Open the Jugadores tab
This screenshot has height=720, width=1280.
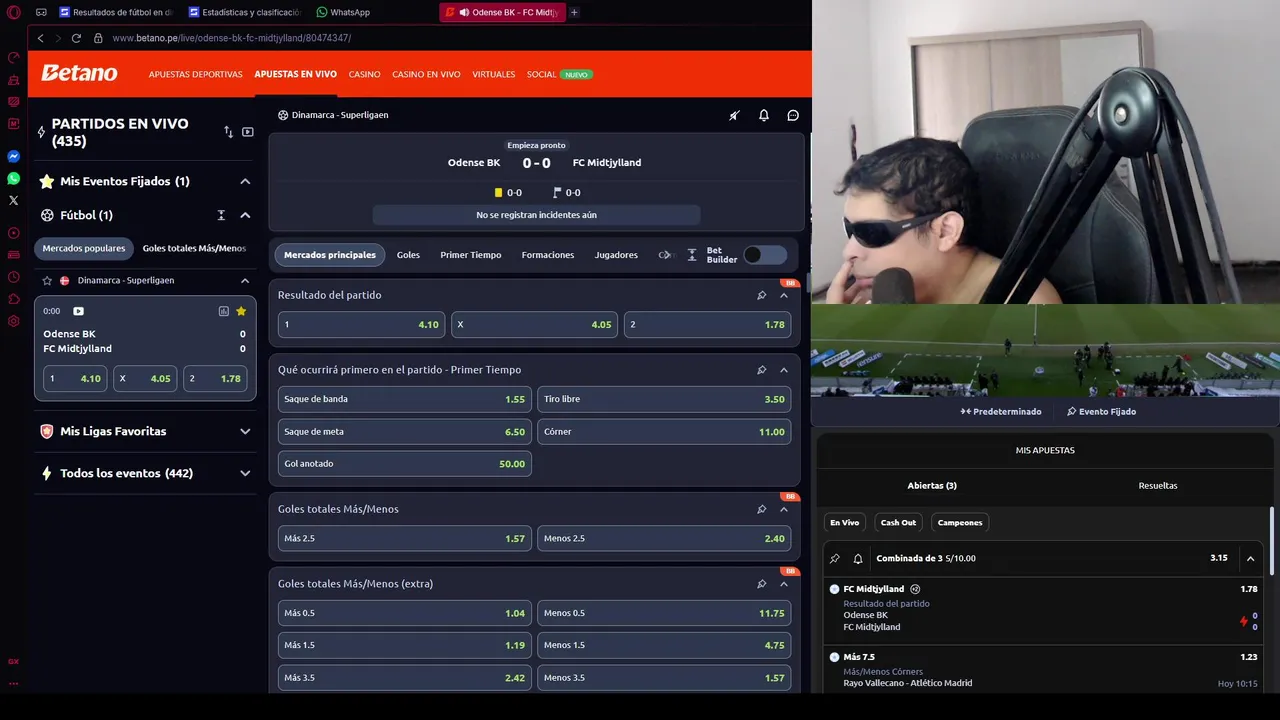[x=616, y=255]
